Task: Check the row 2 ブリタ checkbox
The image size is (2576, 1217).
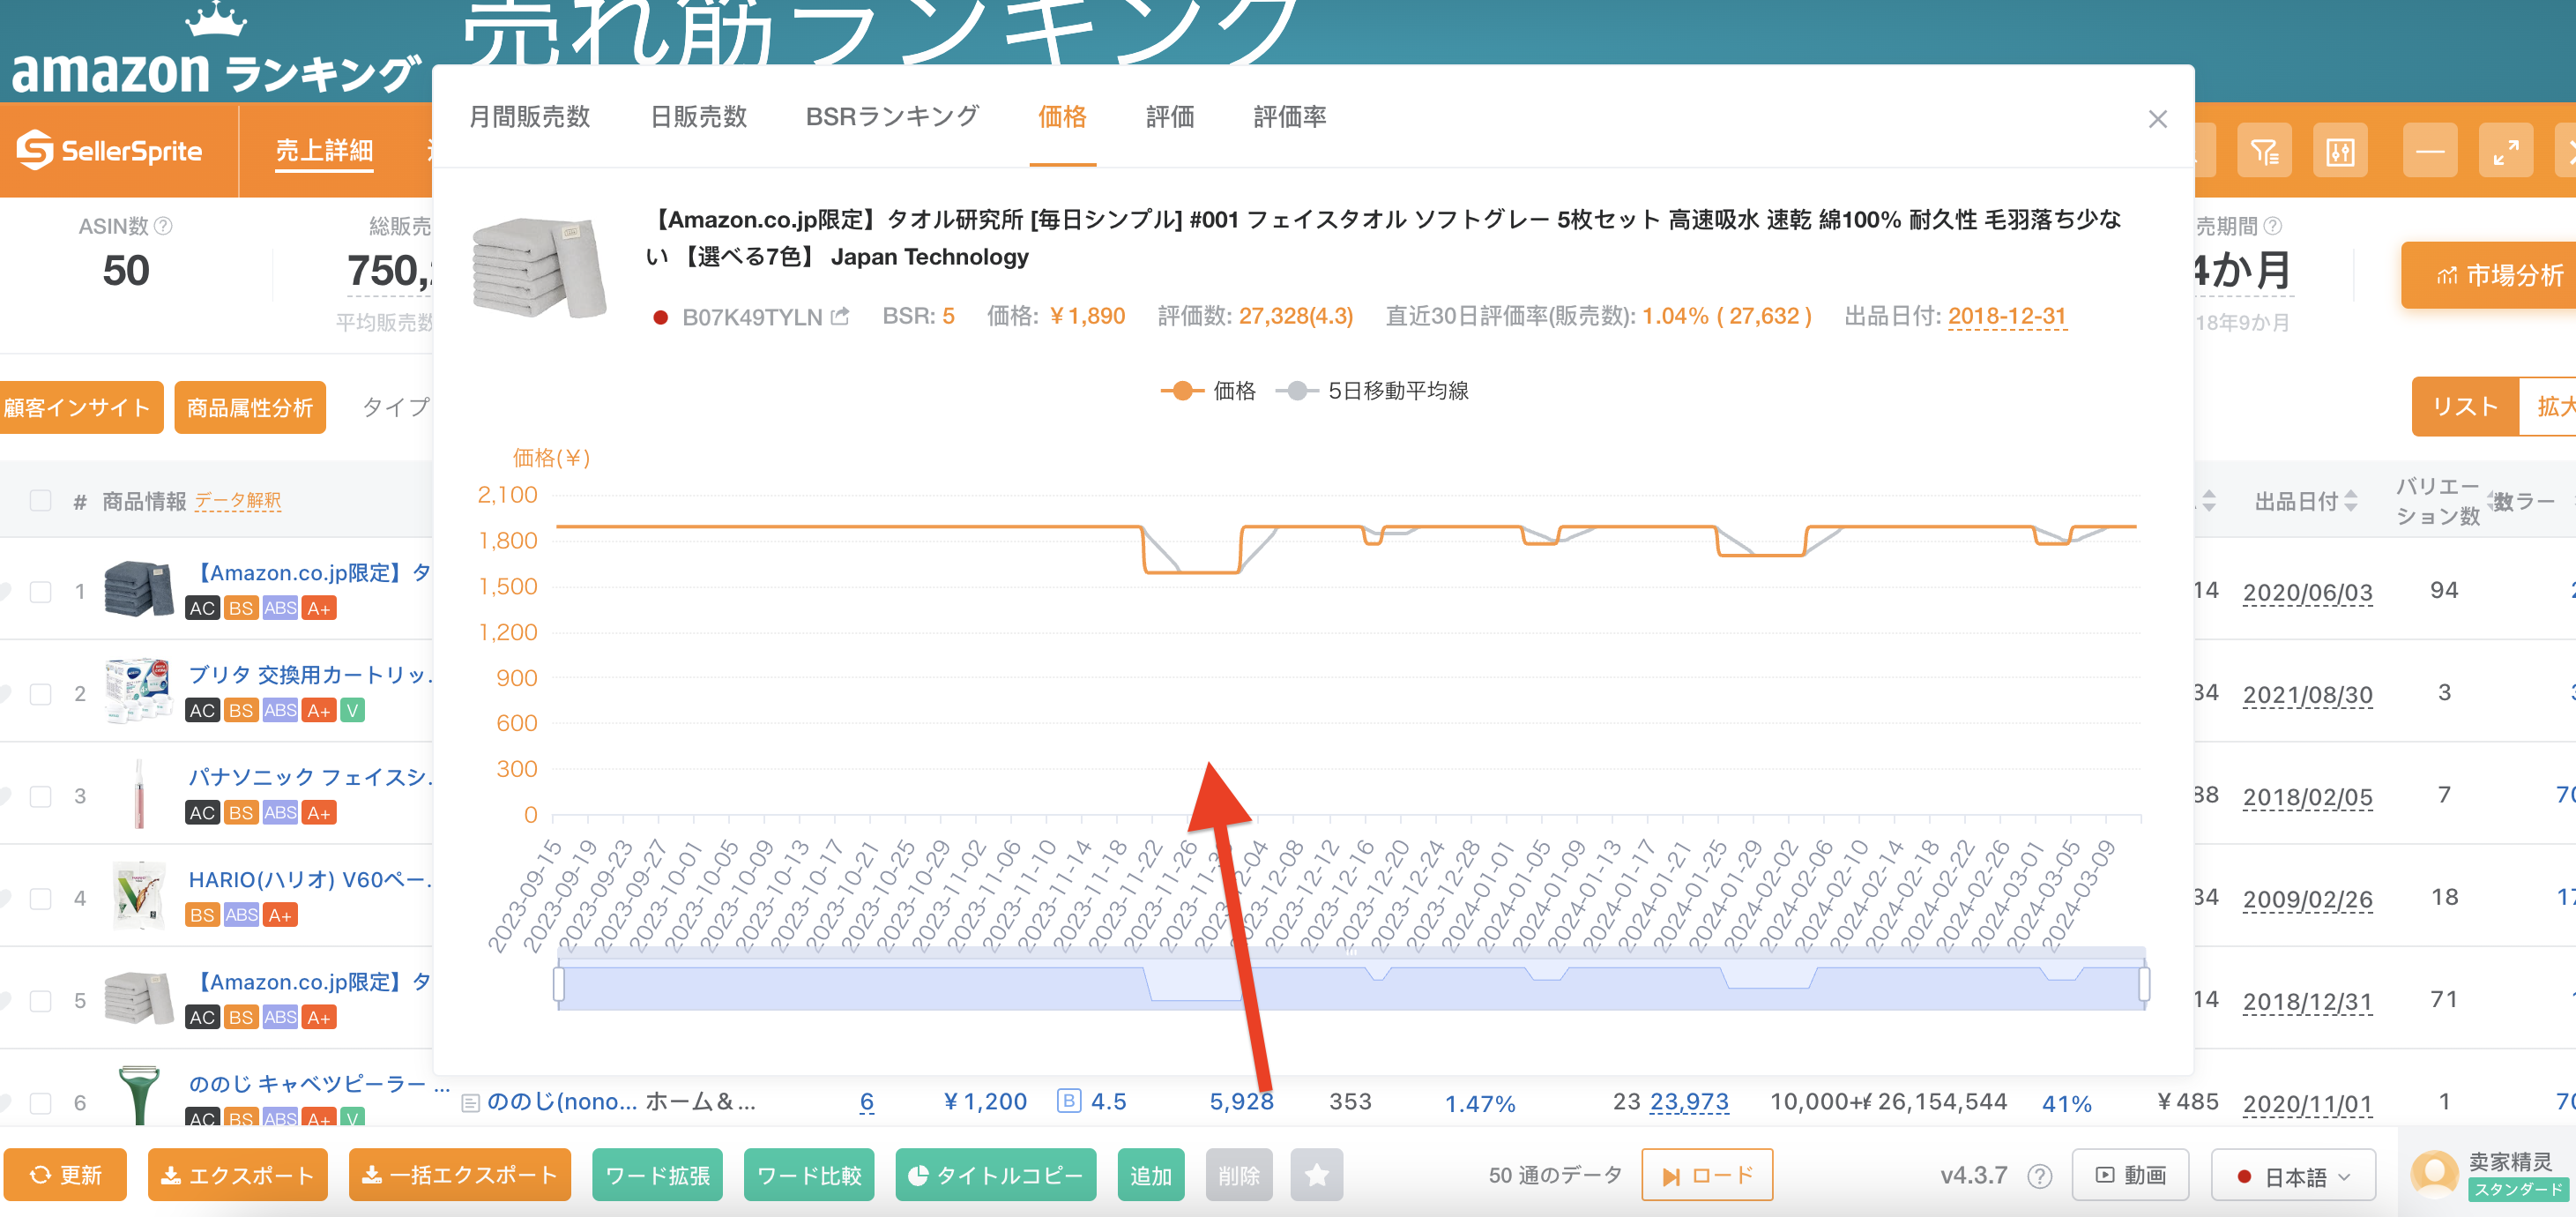Action: (x=41, y=694)
